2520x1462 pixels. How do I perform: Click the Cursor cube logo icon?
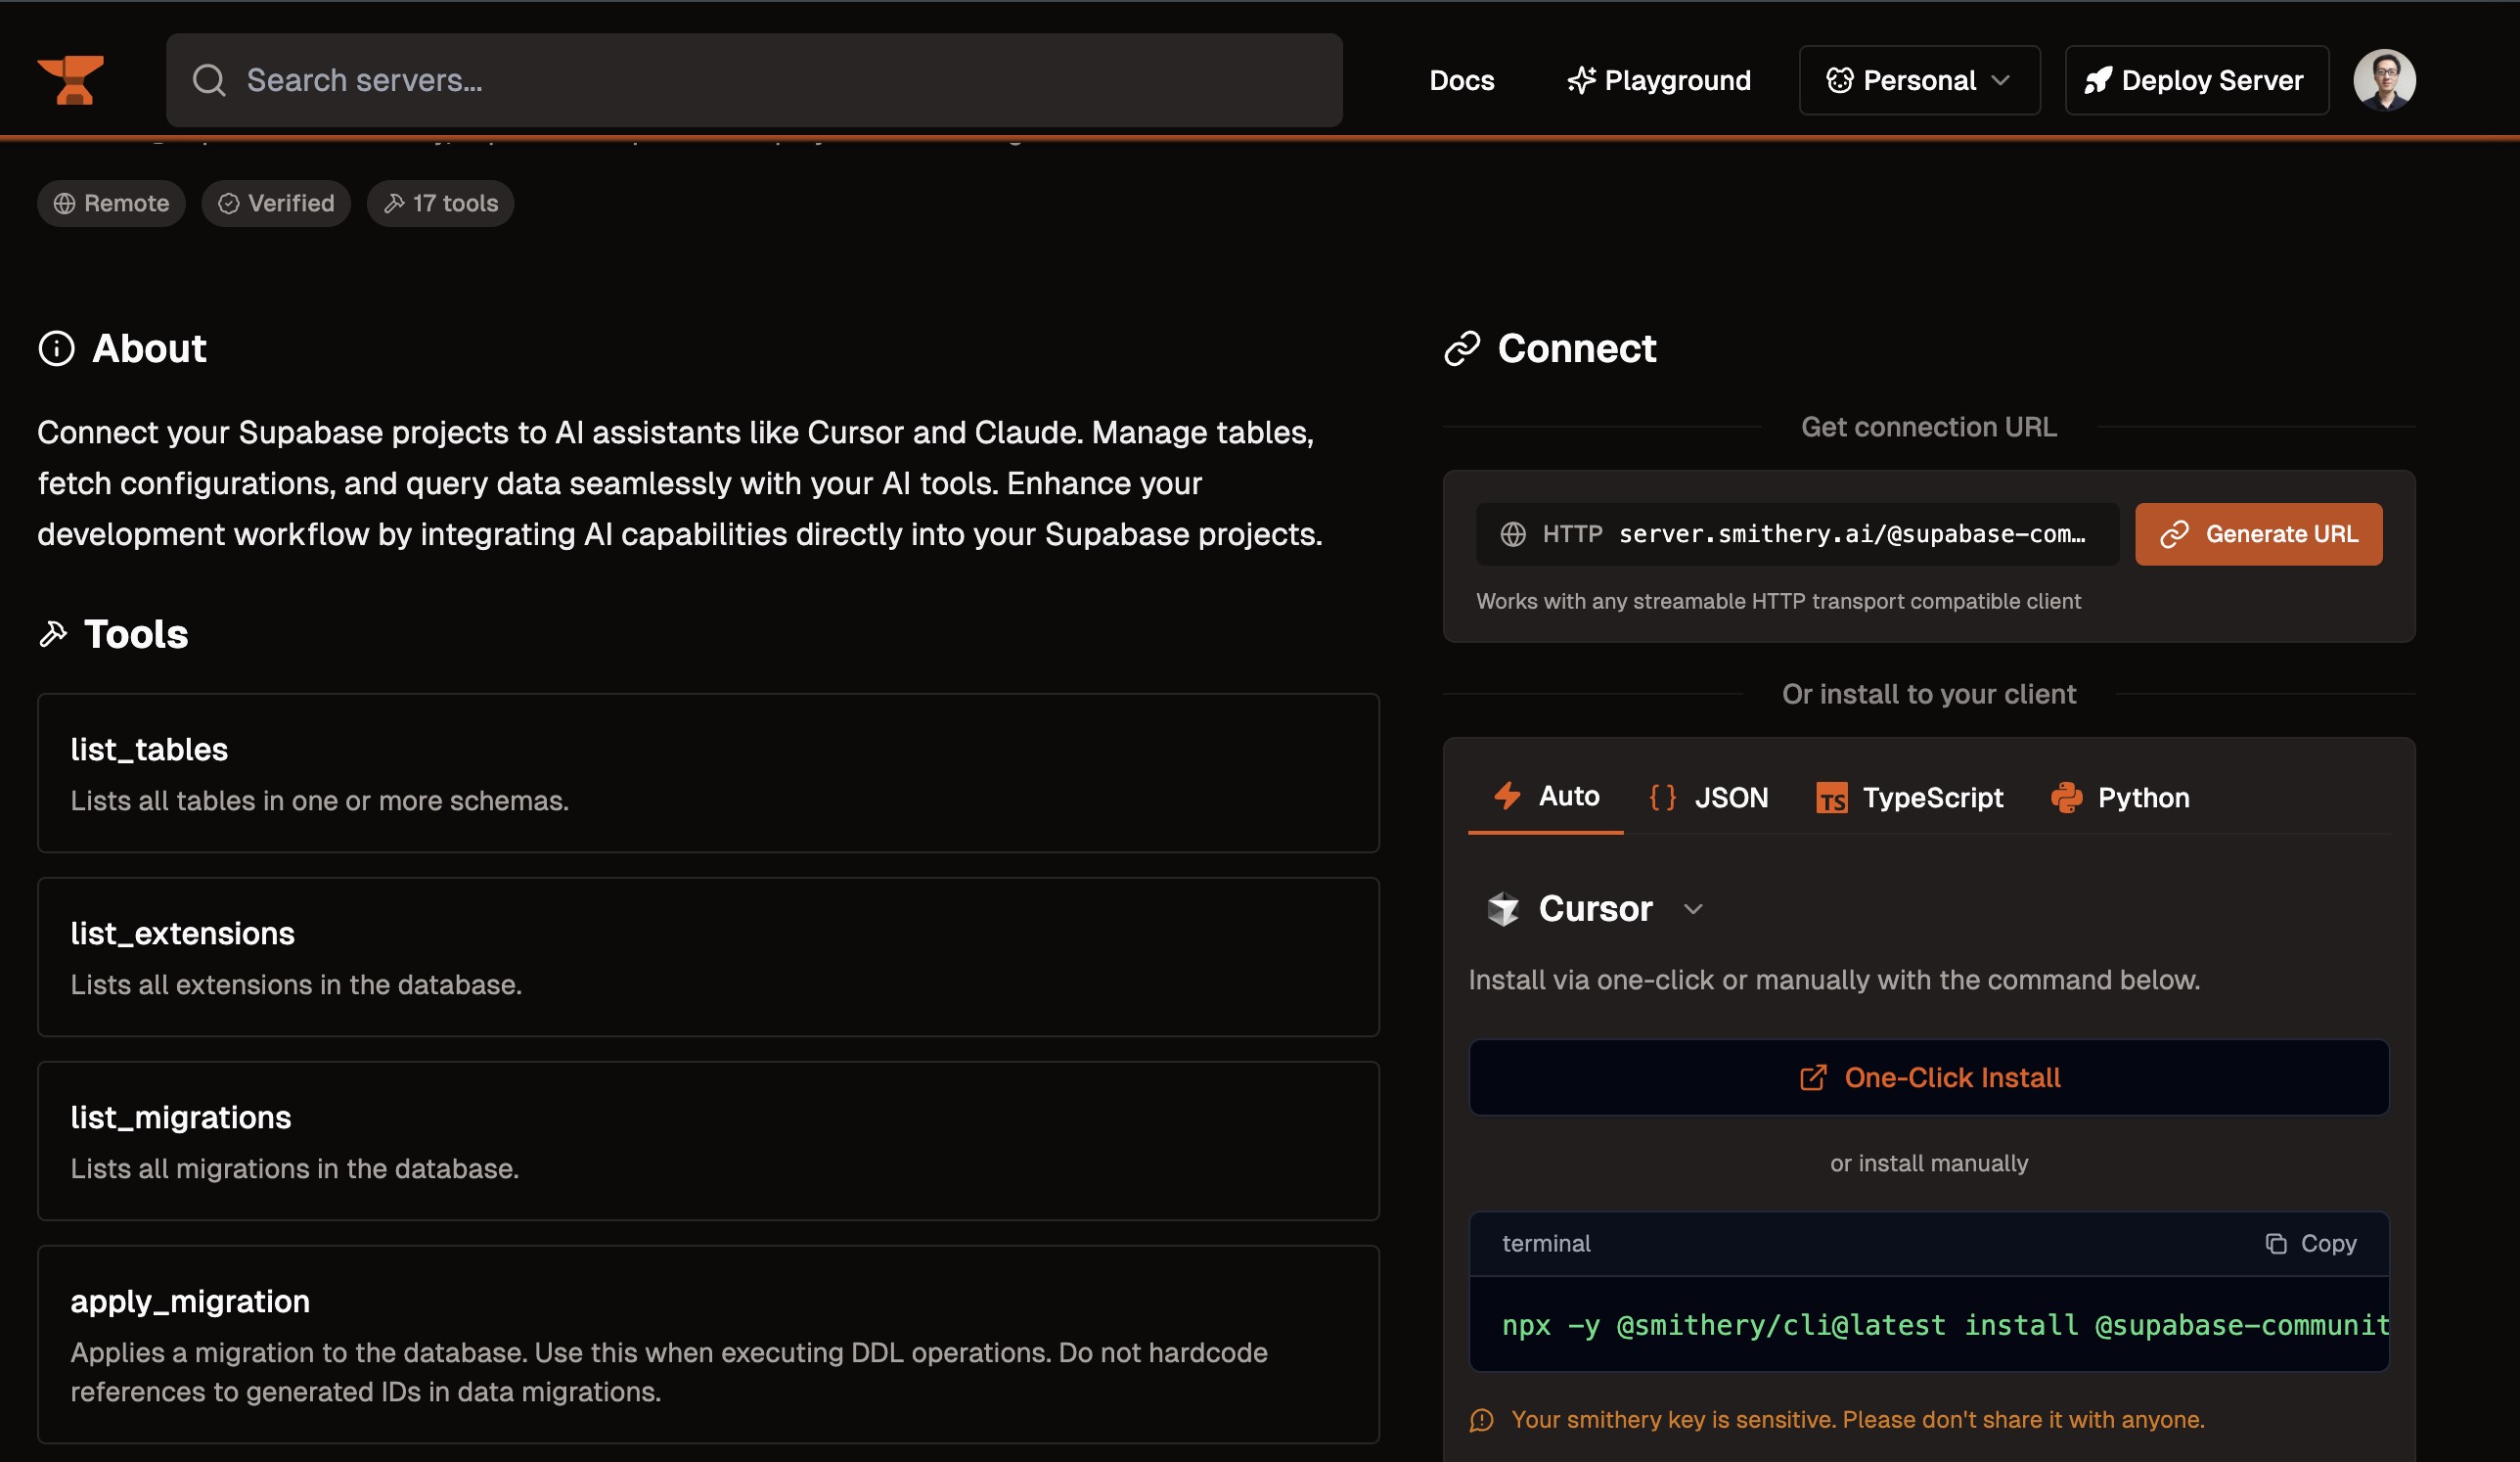pos(1503,909)
